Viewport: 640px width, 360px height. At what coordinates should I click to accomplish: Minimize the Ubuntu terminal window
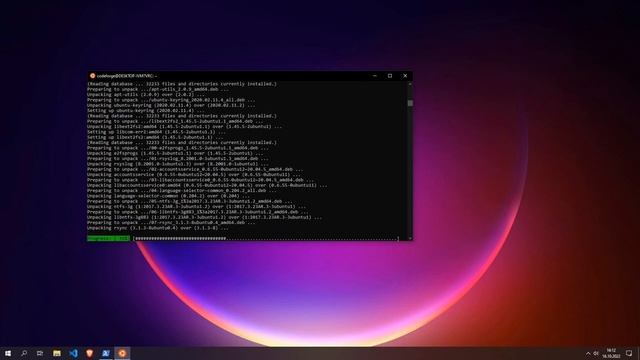pyautogui.click(x=375, y=76)
